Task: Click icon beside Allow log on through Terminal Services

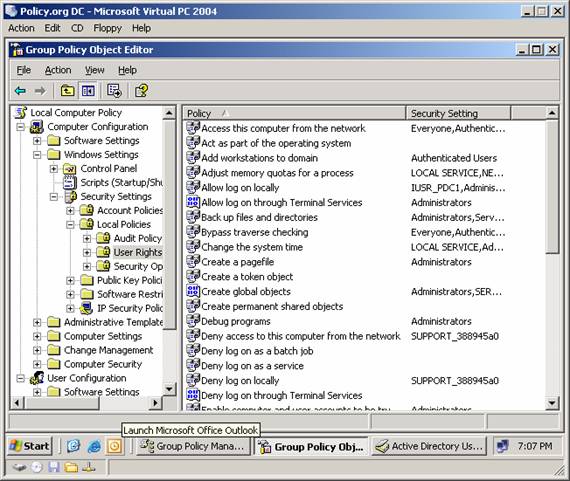Action: click(193, 202)
